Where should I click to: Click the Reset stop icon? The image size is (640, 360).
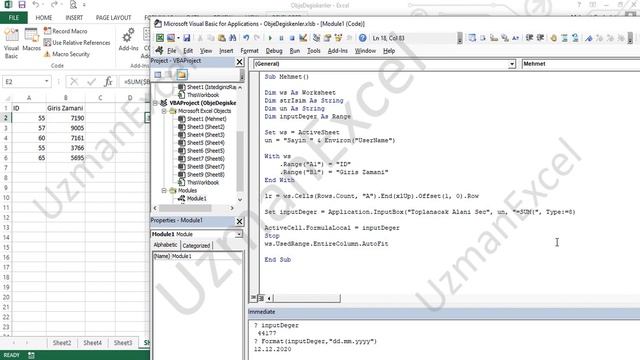point(292,38)
